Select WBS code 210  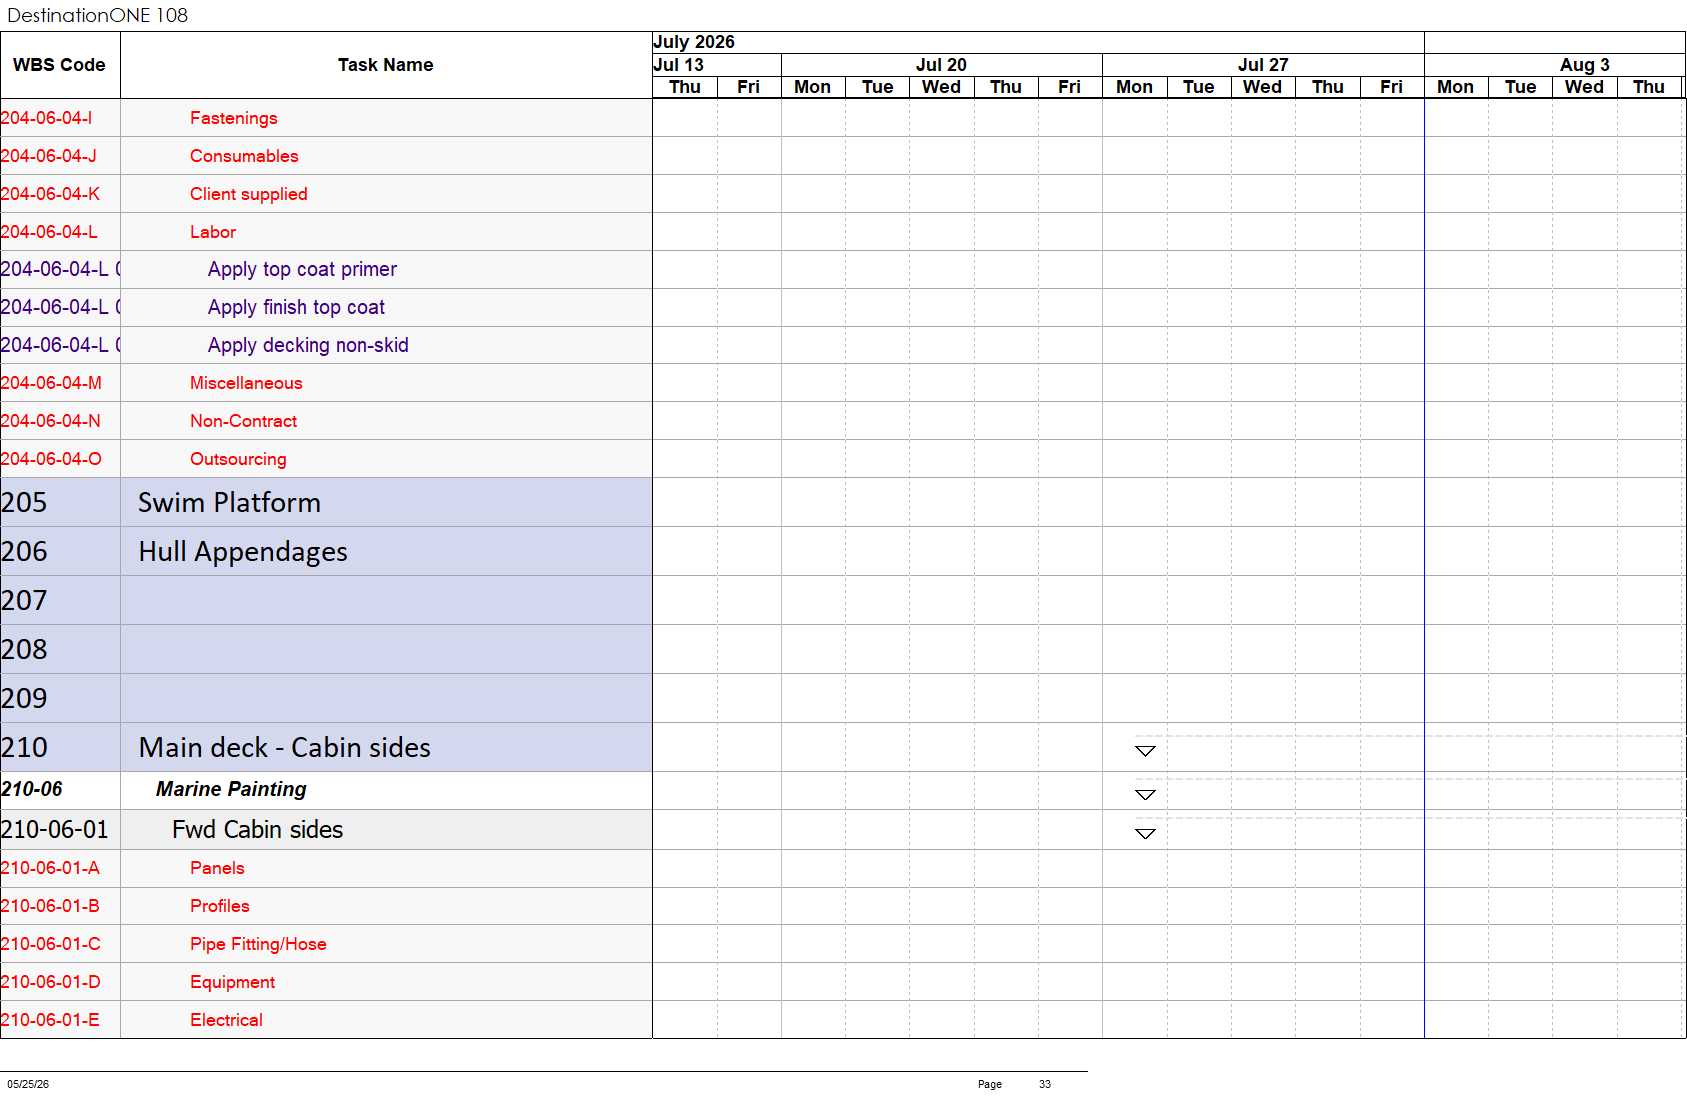pyautogui.click(x=24, y=747)
